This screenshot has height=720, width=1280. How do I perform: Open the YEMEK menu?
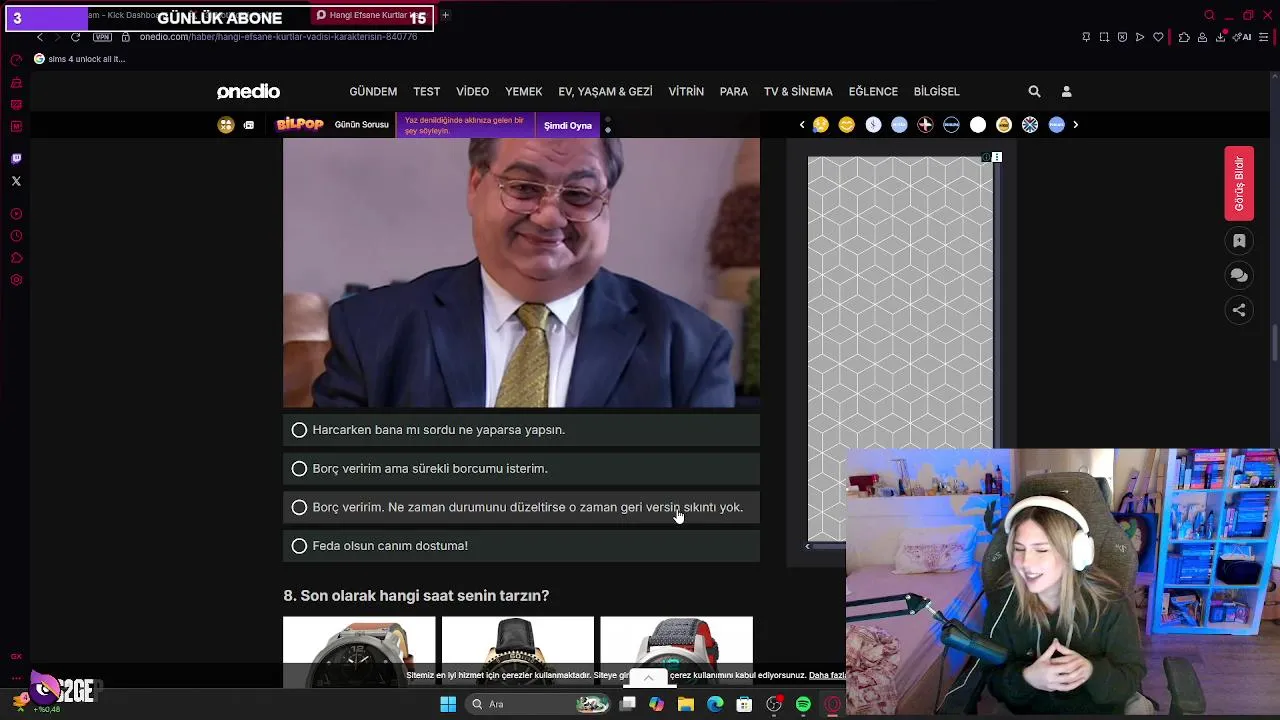point(523,91)
